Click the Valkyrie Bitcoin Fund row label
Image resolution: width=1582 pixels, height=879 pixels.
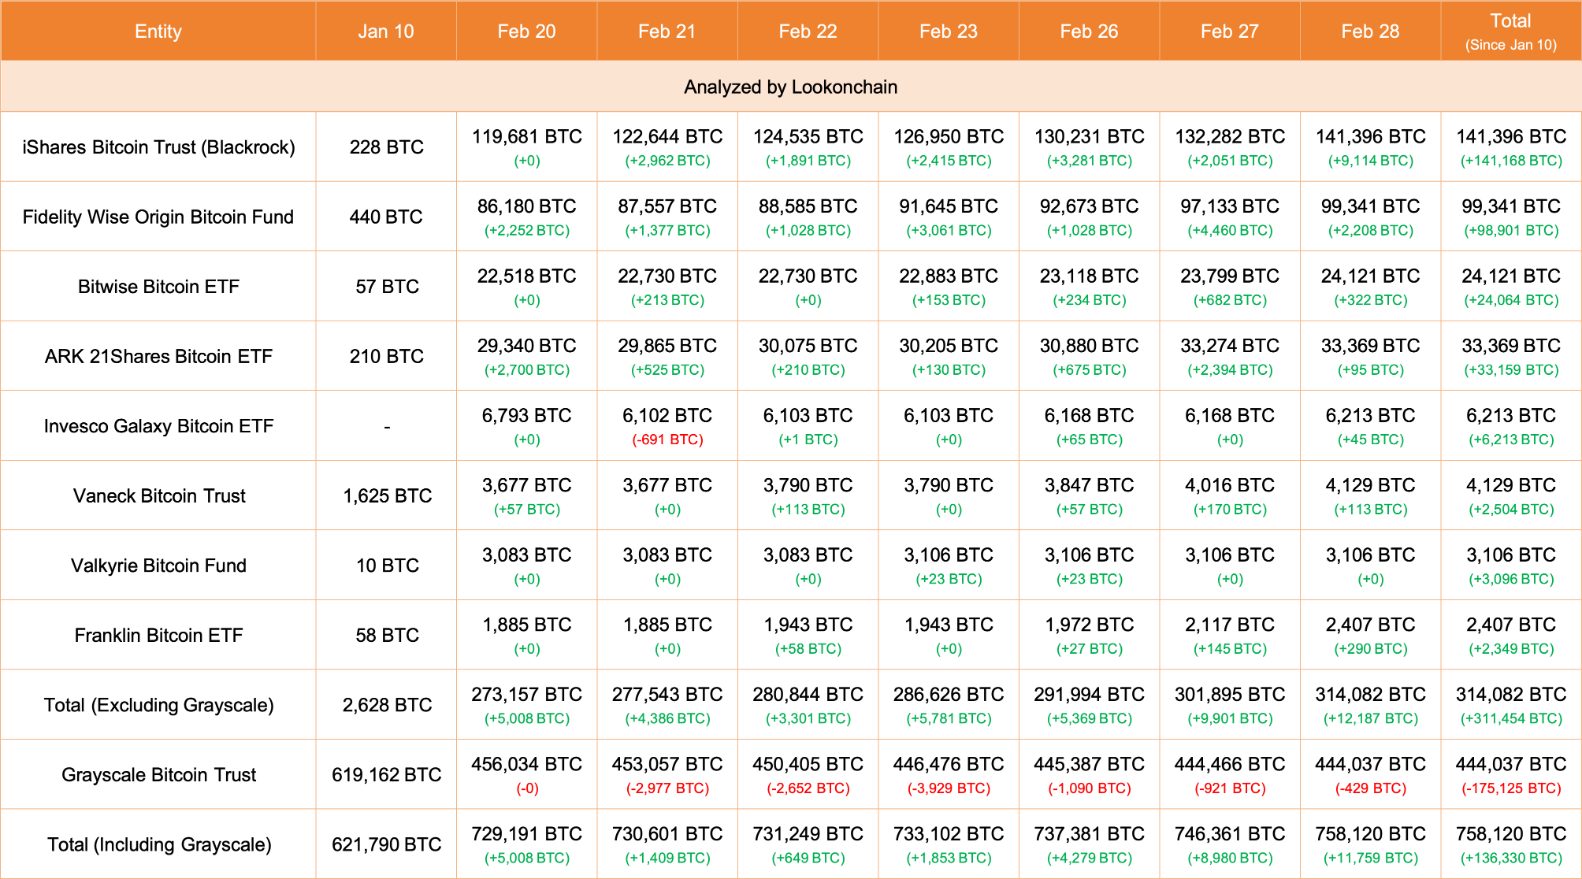tap(159, 566)
